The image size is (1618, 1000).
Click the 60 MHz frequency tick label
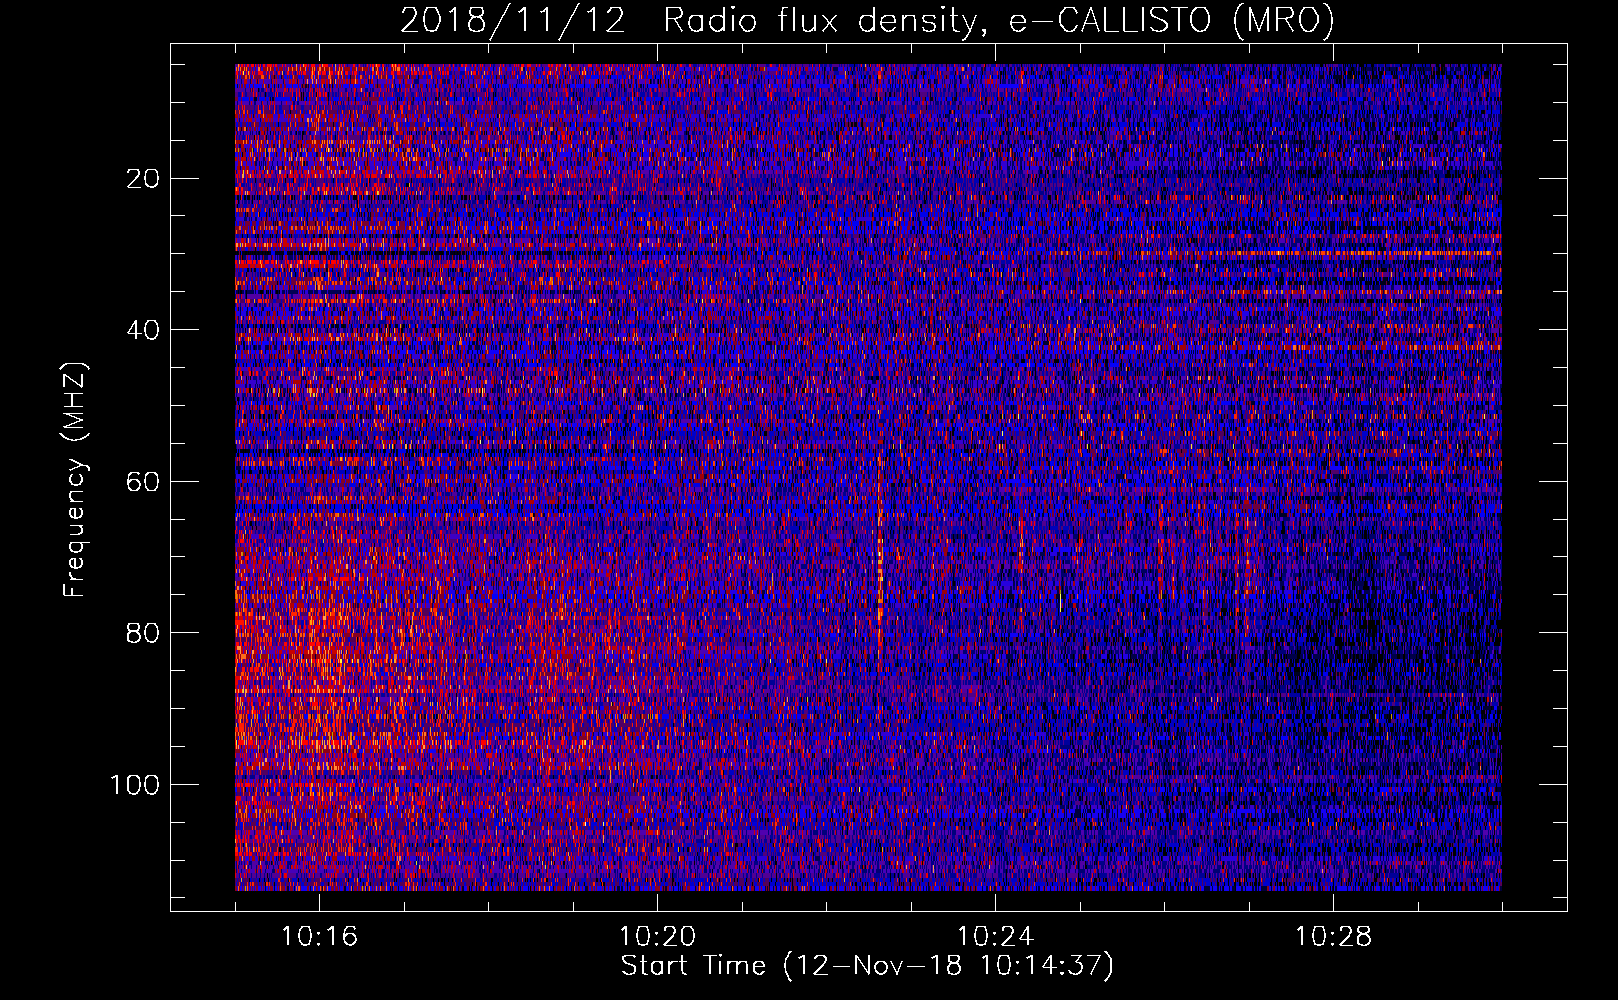[x=144, y=481]
